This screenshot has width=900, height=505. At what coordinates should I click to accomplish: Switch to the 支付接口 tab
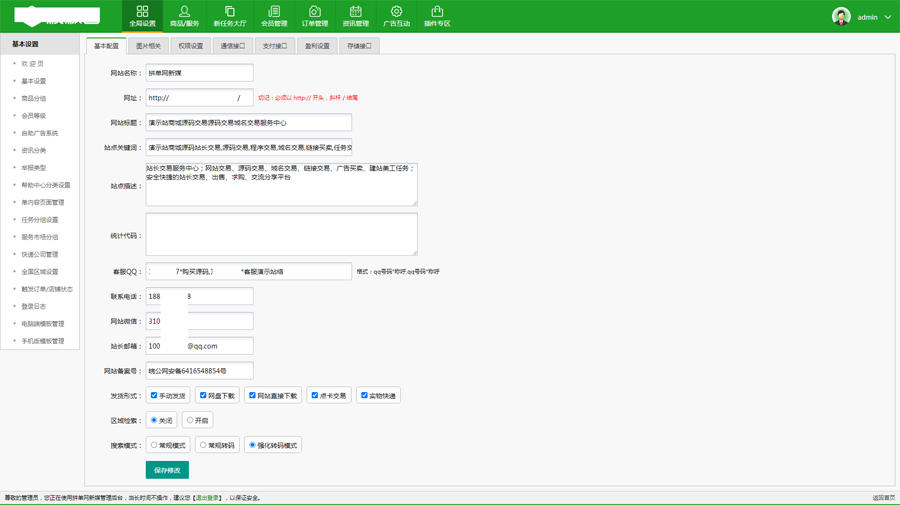pyautogui.click(x=274, y=46)
